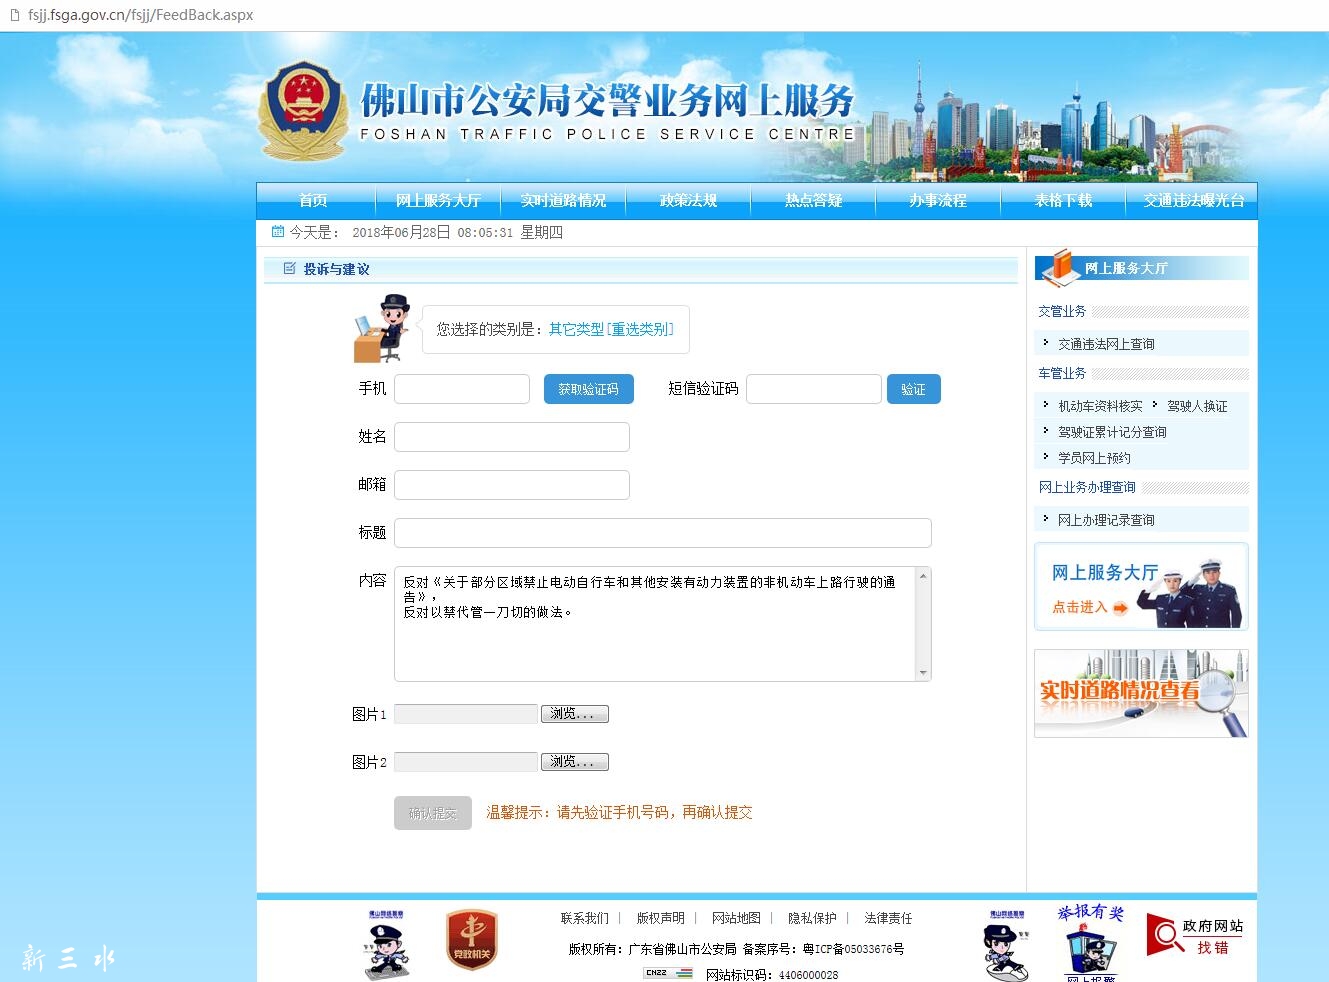Image resolution: width=1329 pixels, height=982 pixels.
Task: Click the scroll-up arrow in content textarea
Action: (x=923, y=576)
